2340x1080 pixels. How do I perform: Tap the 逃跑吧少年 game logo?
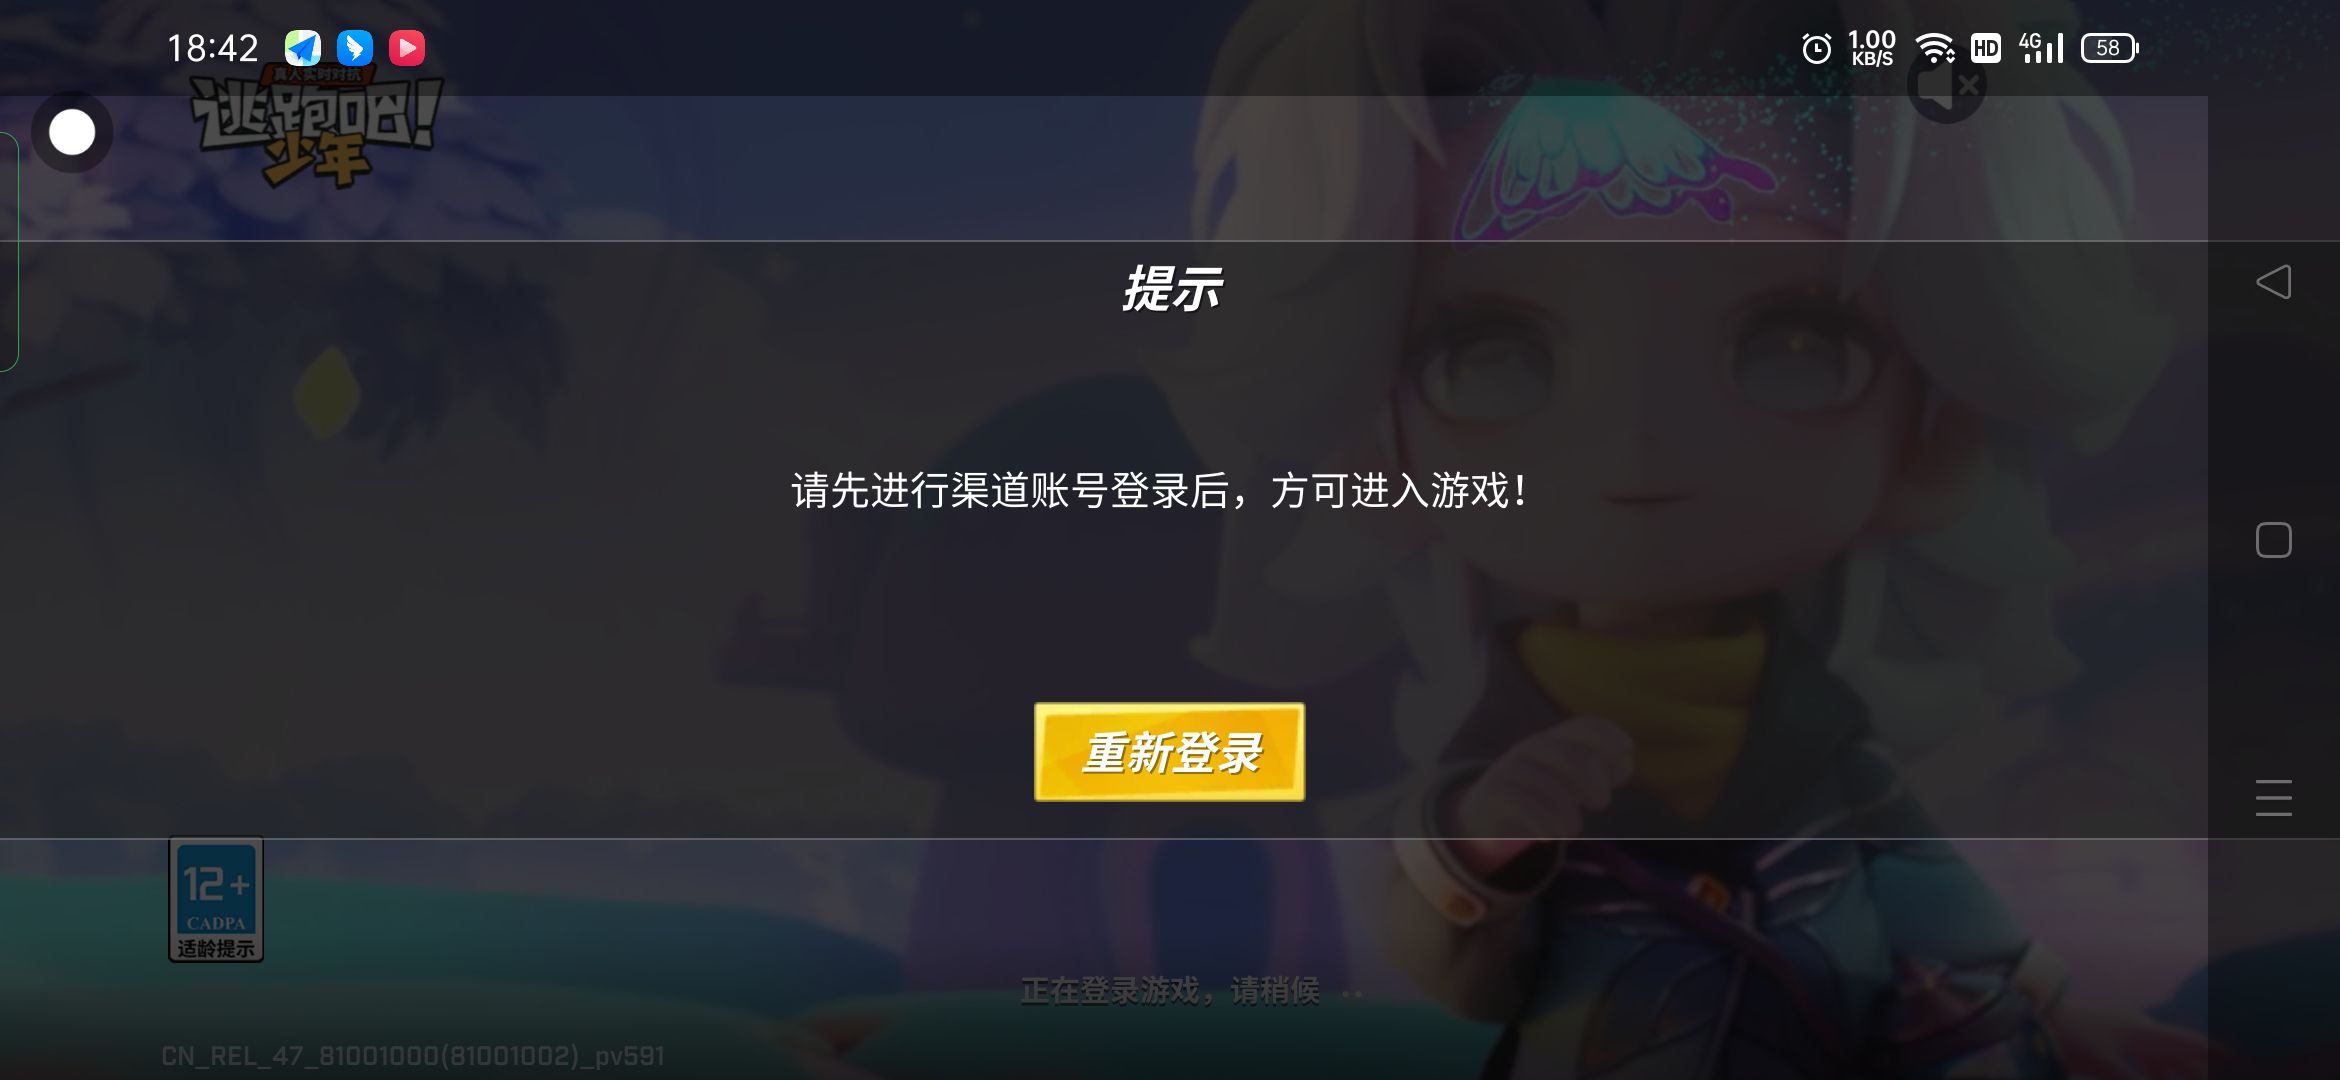pos(315,127)
